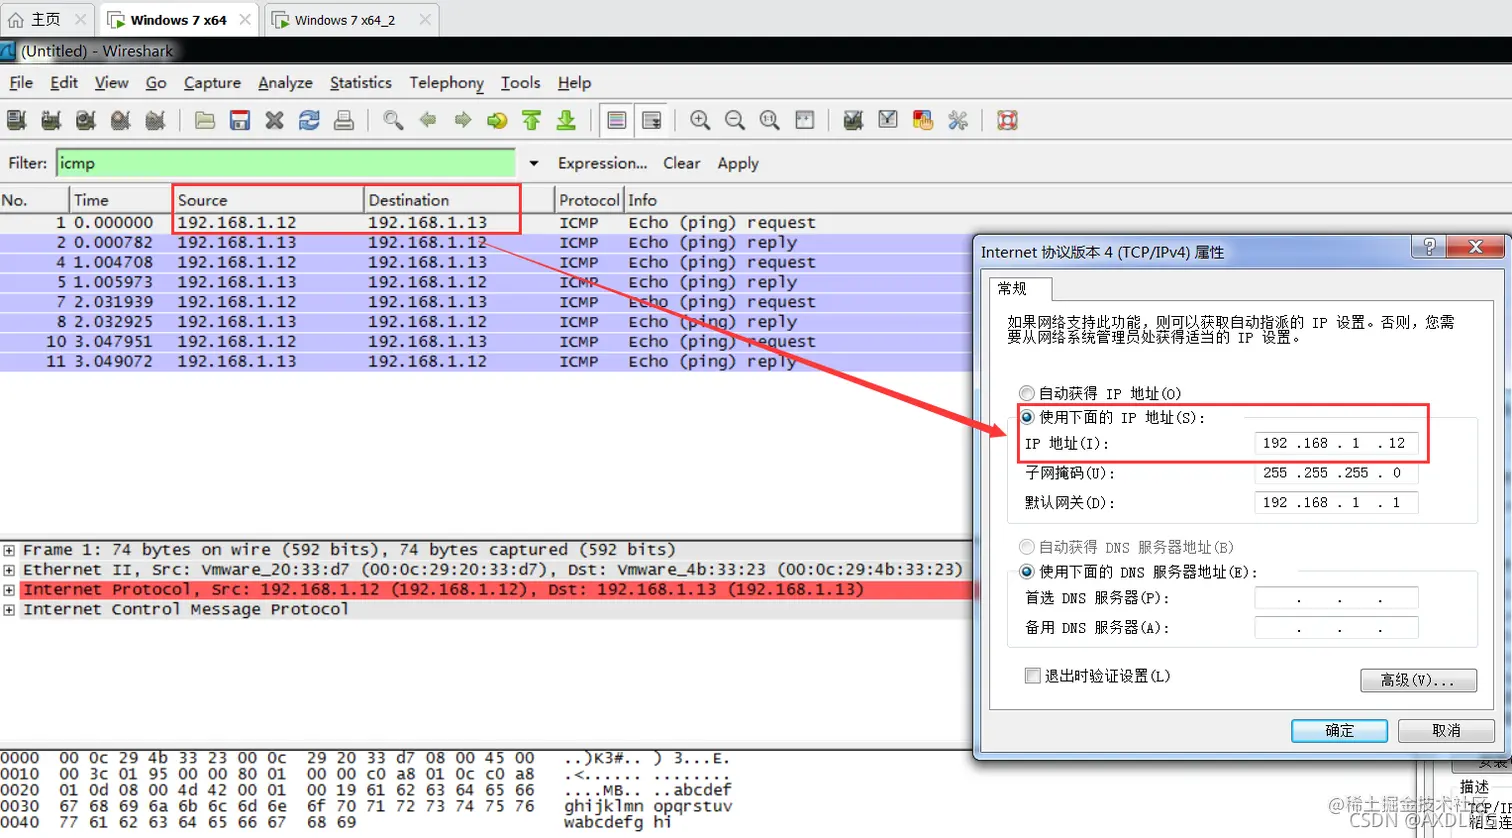
Task: Open the Telephony menu
Action: point(446,83)
